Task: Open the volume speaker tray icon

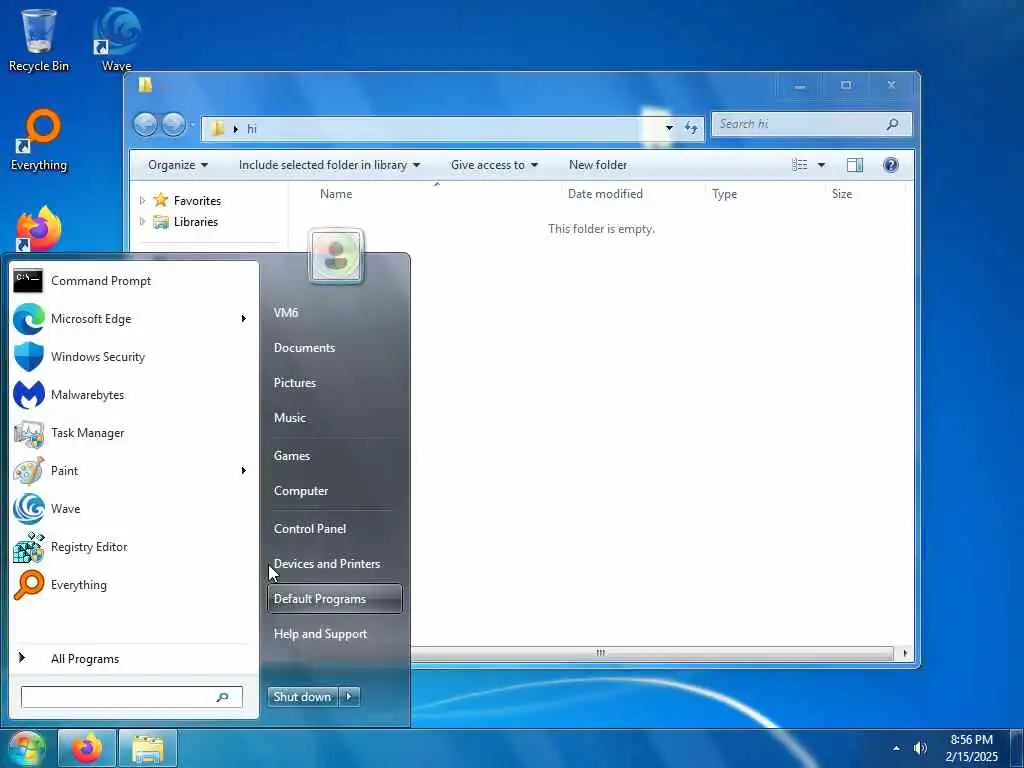Action: (x=921, y=748)
